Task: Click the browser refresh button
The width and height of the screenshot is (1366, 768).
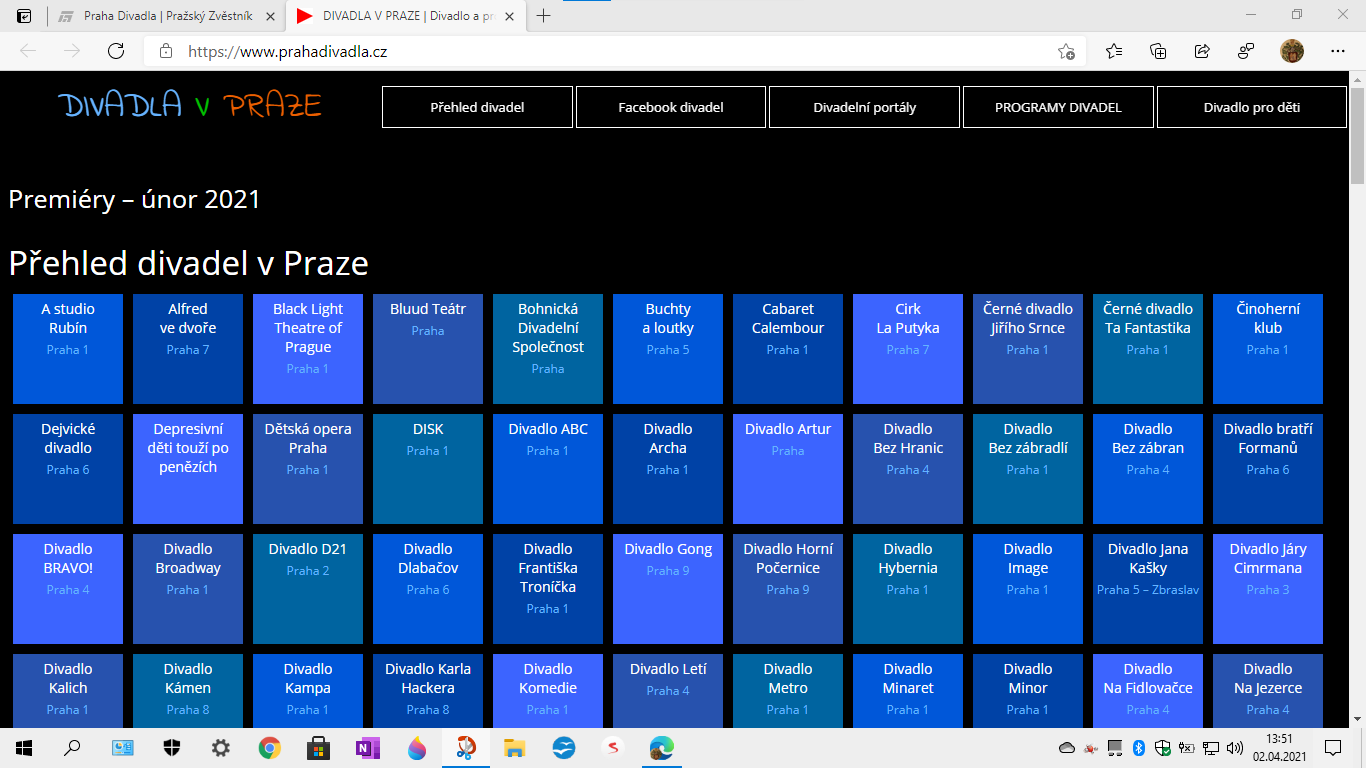Action: pos(116,52)
